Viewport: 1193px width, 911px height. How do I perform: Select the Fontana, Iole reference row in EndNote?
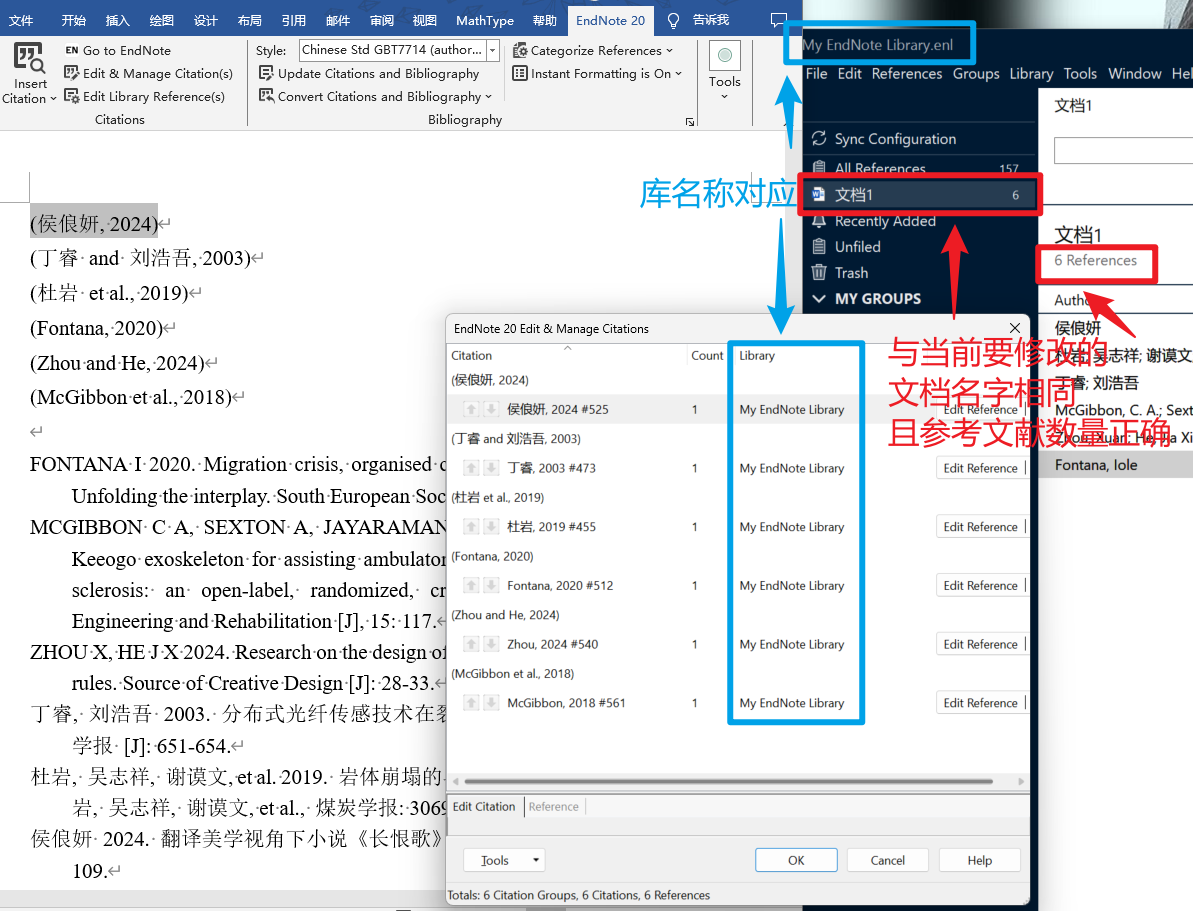point(1116,465)
